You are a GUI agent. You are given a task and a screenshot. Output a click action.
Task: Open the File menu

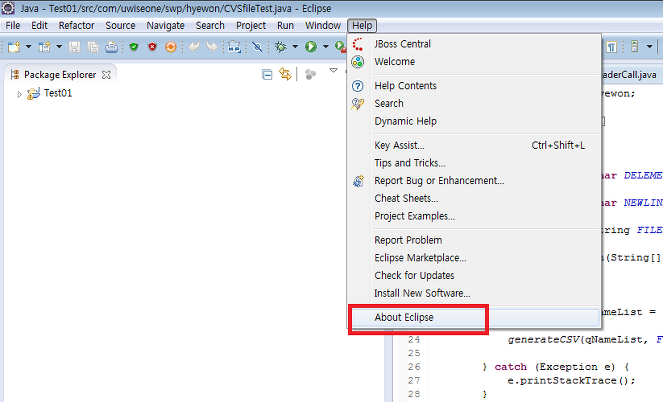[x=13, y=25]
